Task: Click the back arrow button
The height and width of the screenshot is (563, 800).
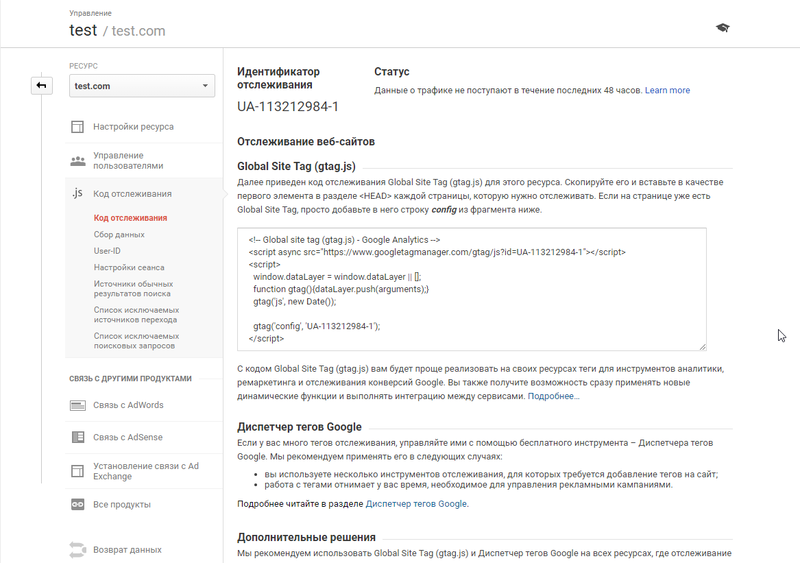Action: (x=41, y=85)
